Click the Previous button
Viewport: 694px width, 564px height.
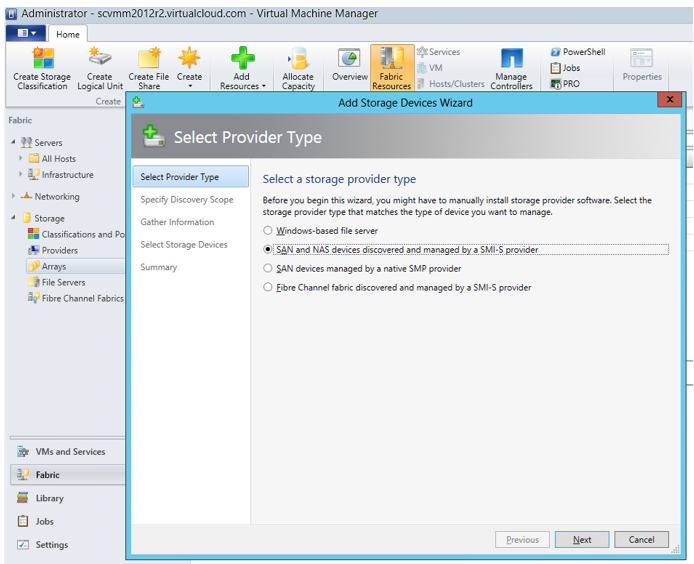522,540
